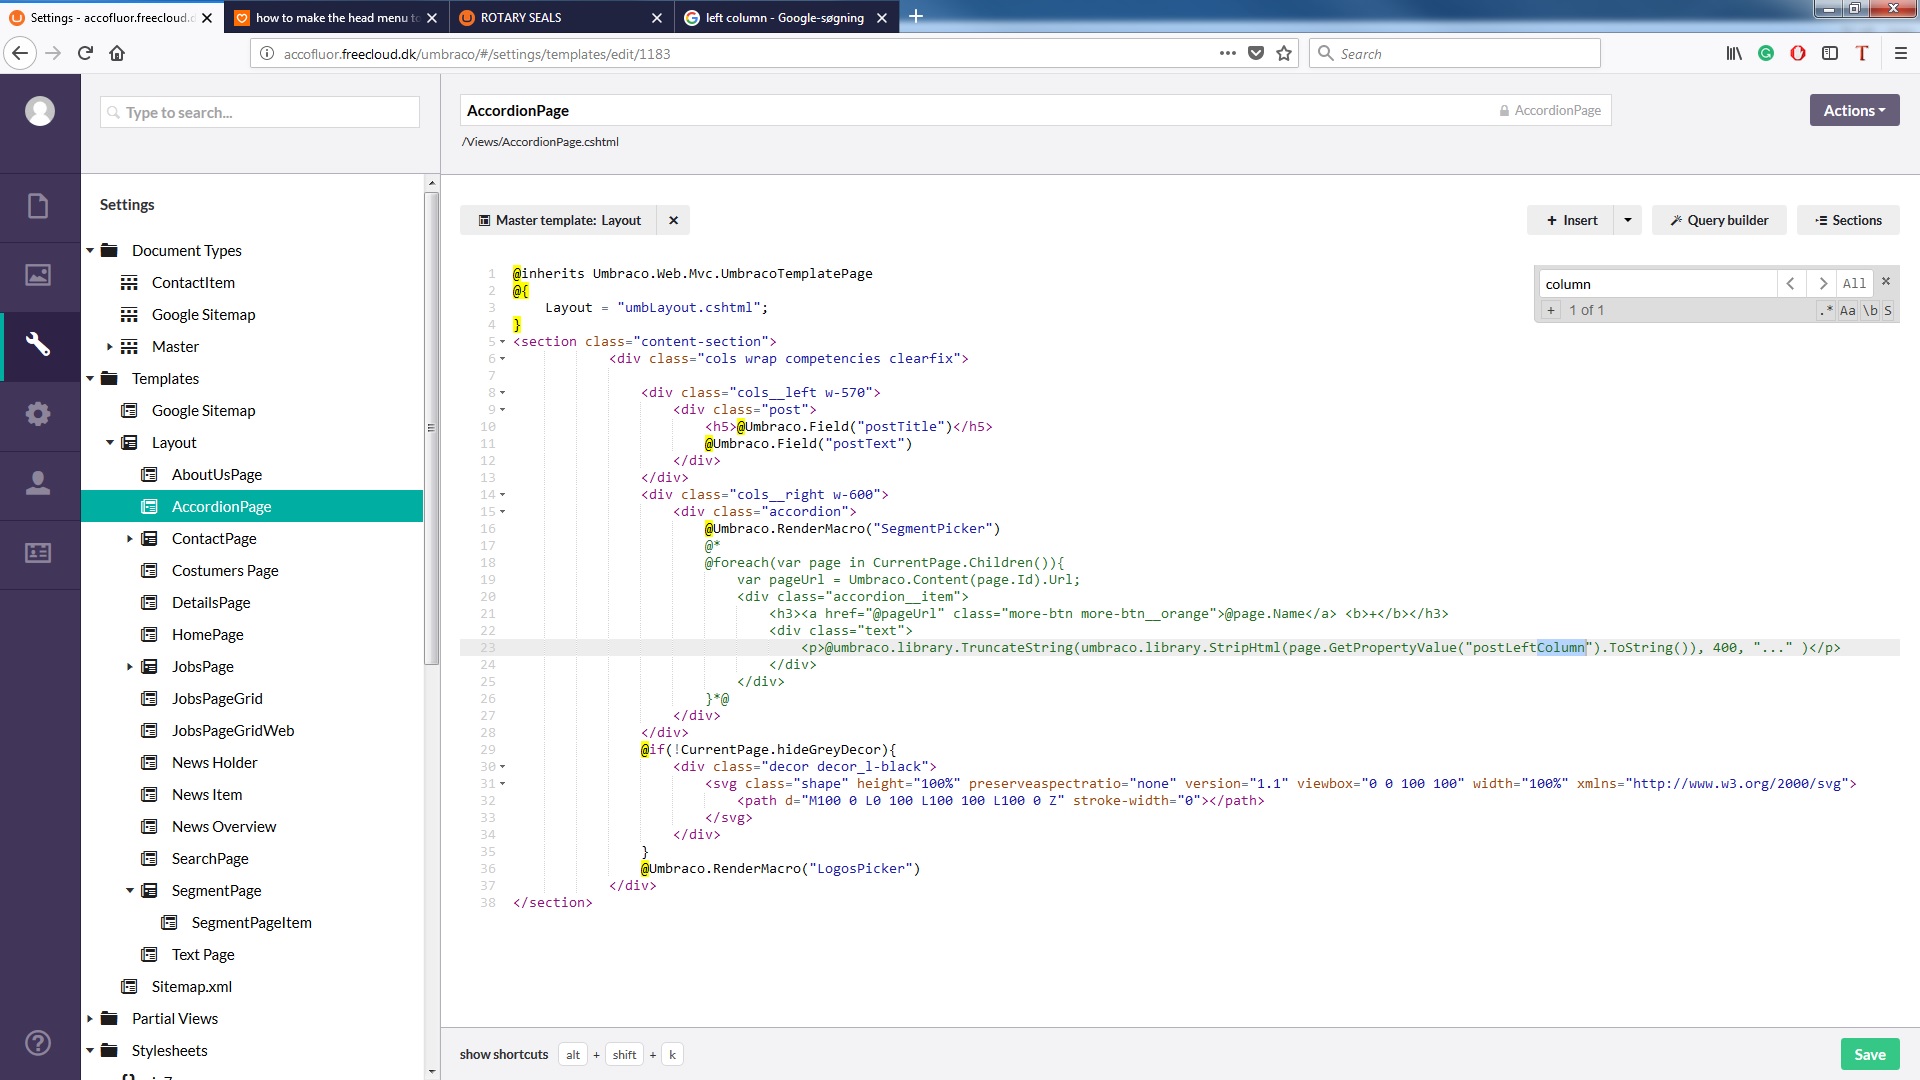This screenshot has height=1080, width=1920.
Task: Open the user avatar profile
Action: point(40,111)
